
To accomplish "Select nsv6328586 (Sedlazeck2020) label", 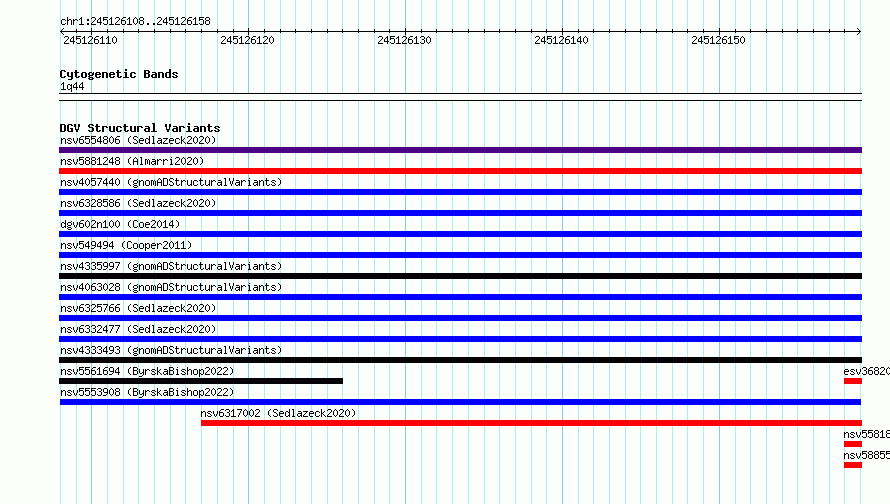I will (x=138, y=203).
